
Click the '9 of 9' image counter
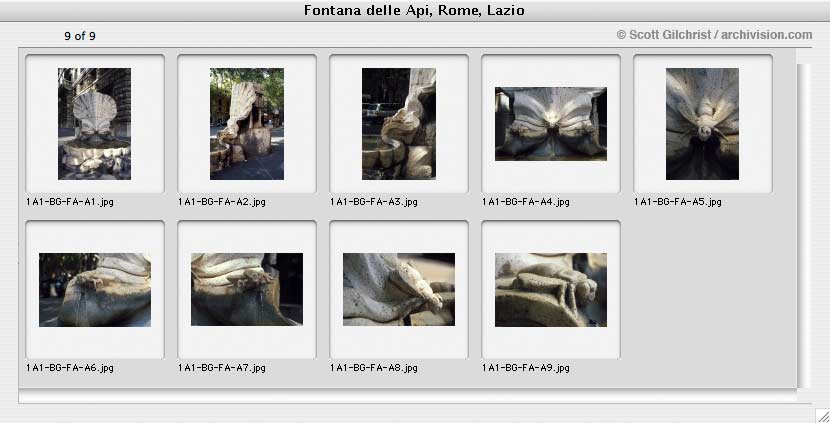tap(80, 36)
